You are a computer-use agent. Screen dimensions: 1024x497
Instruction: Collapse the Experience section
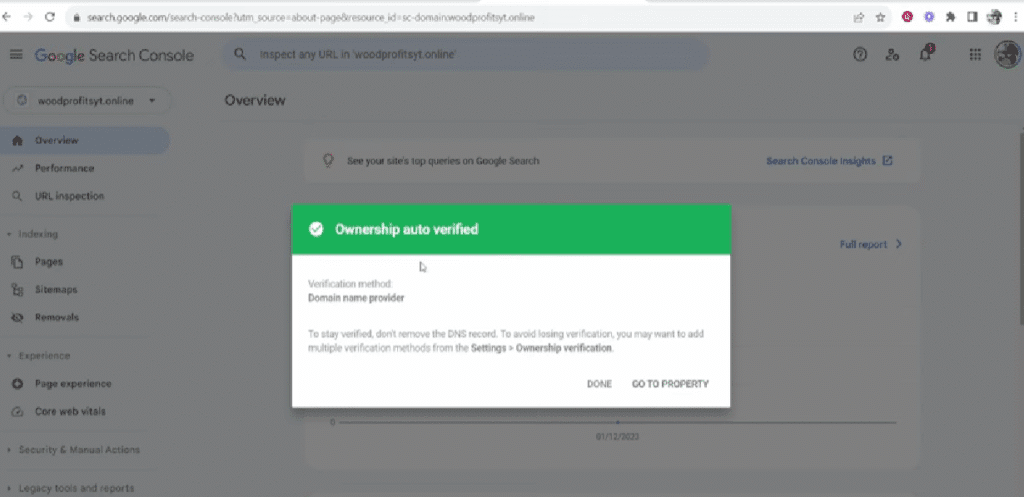point(39,356)
